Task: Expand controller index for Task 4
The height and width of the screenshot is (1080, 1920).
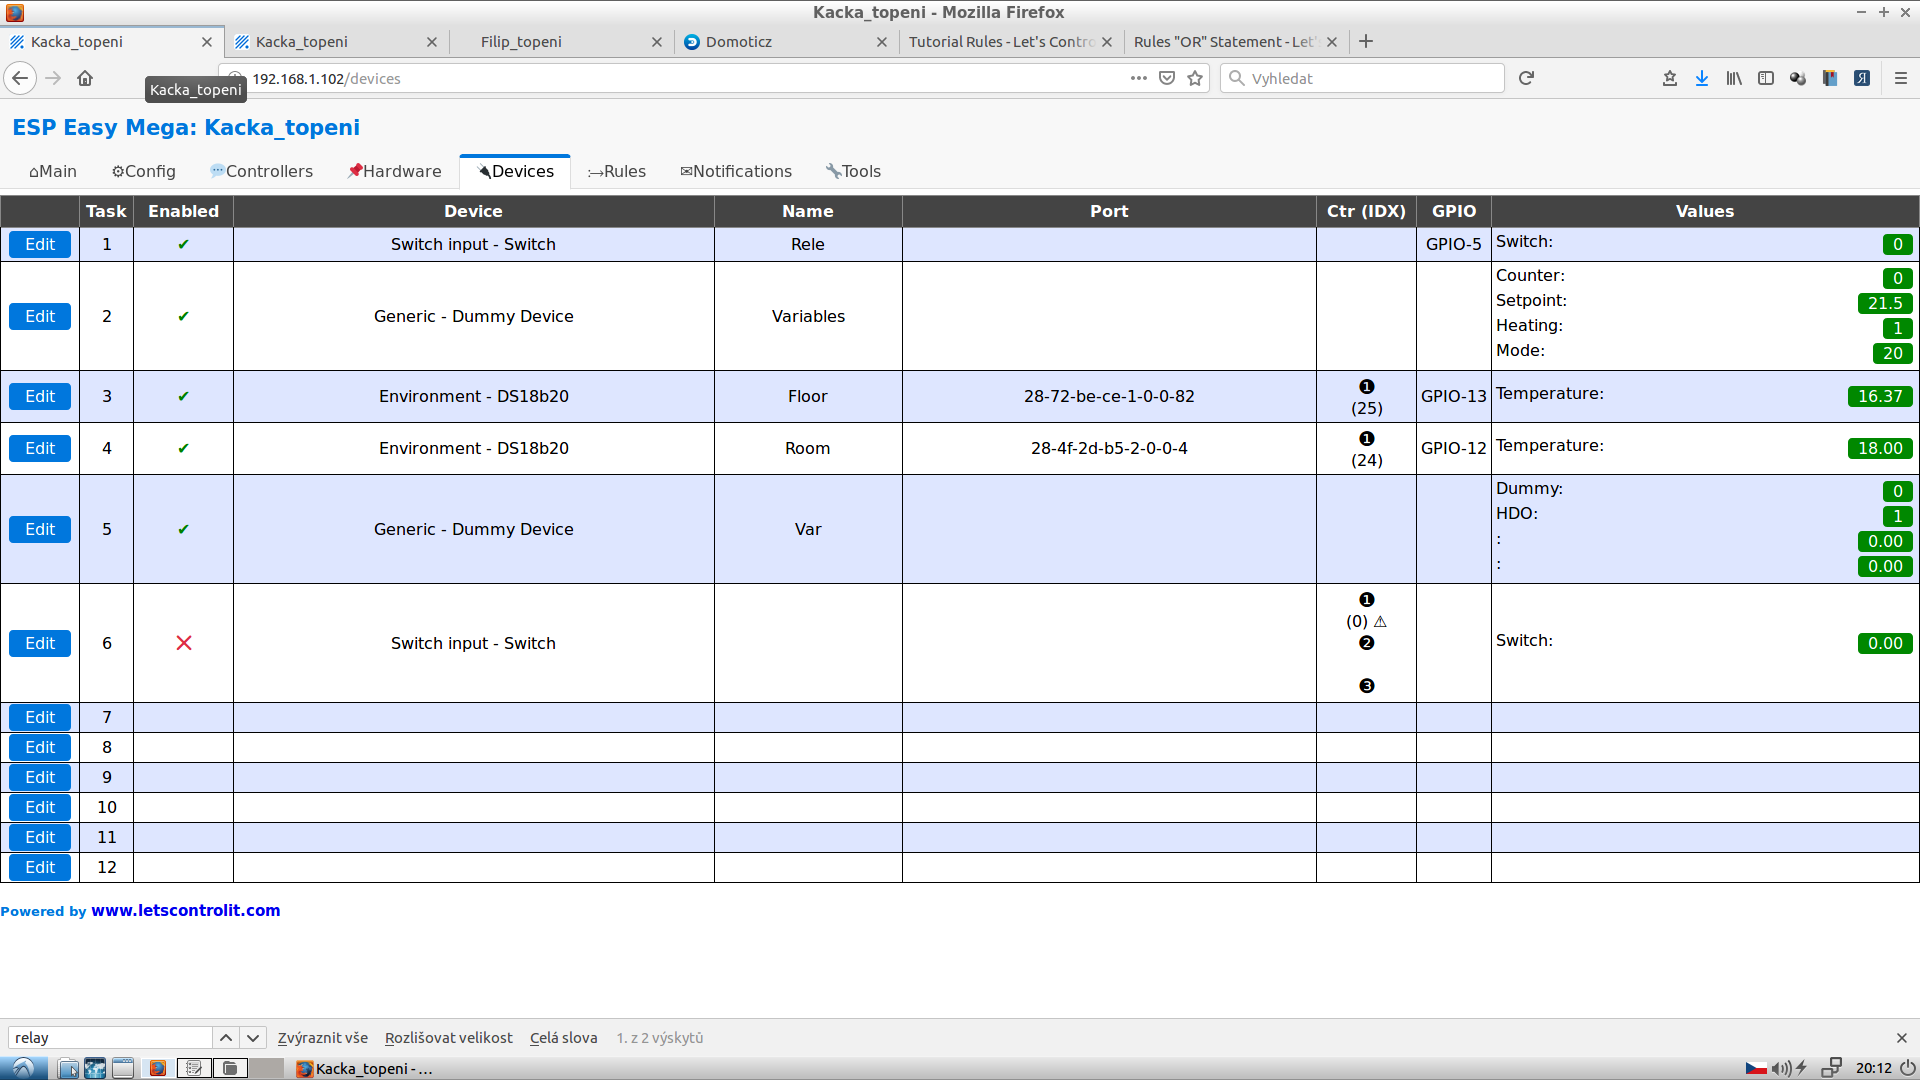Action: coord(1366,436)
